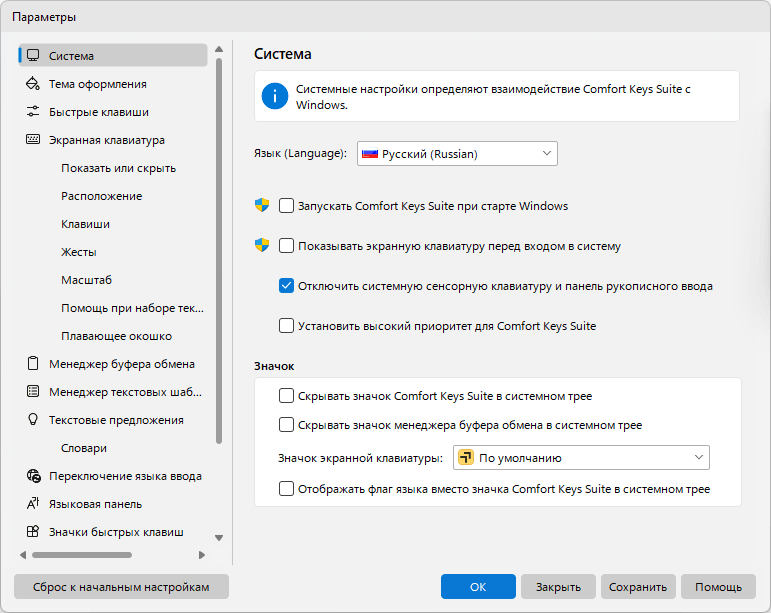Viewport: 771px width, 613px height.
Task: Open Масштаб subsection
Action: pos(87,280)
